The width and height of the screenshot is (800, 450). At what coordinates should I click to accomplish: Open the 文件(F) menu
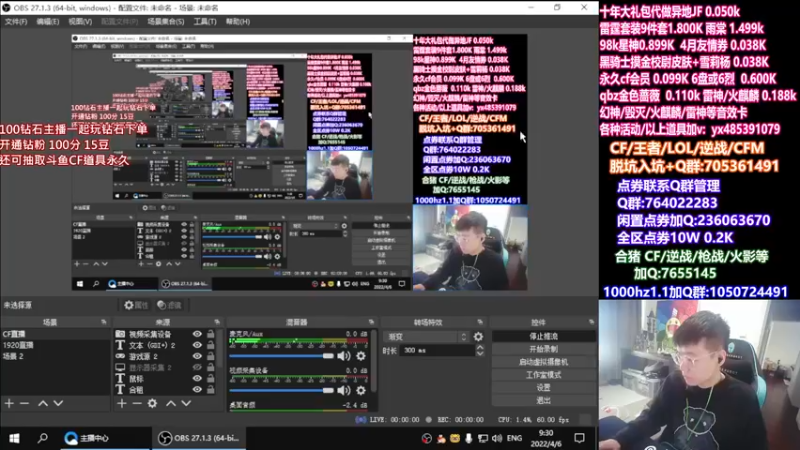tap(16, 21)
